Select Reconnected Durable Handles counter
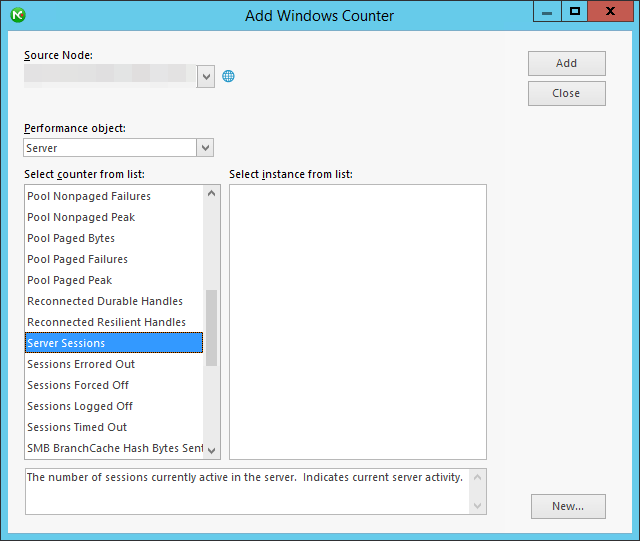This screenshot has width=640, height=541. 114,301
